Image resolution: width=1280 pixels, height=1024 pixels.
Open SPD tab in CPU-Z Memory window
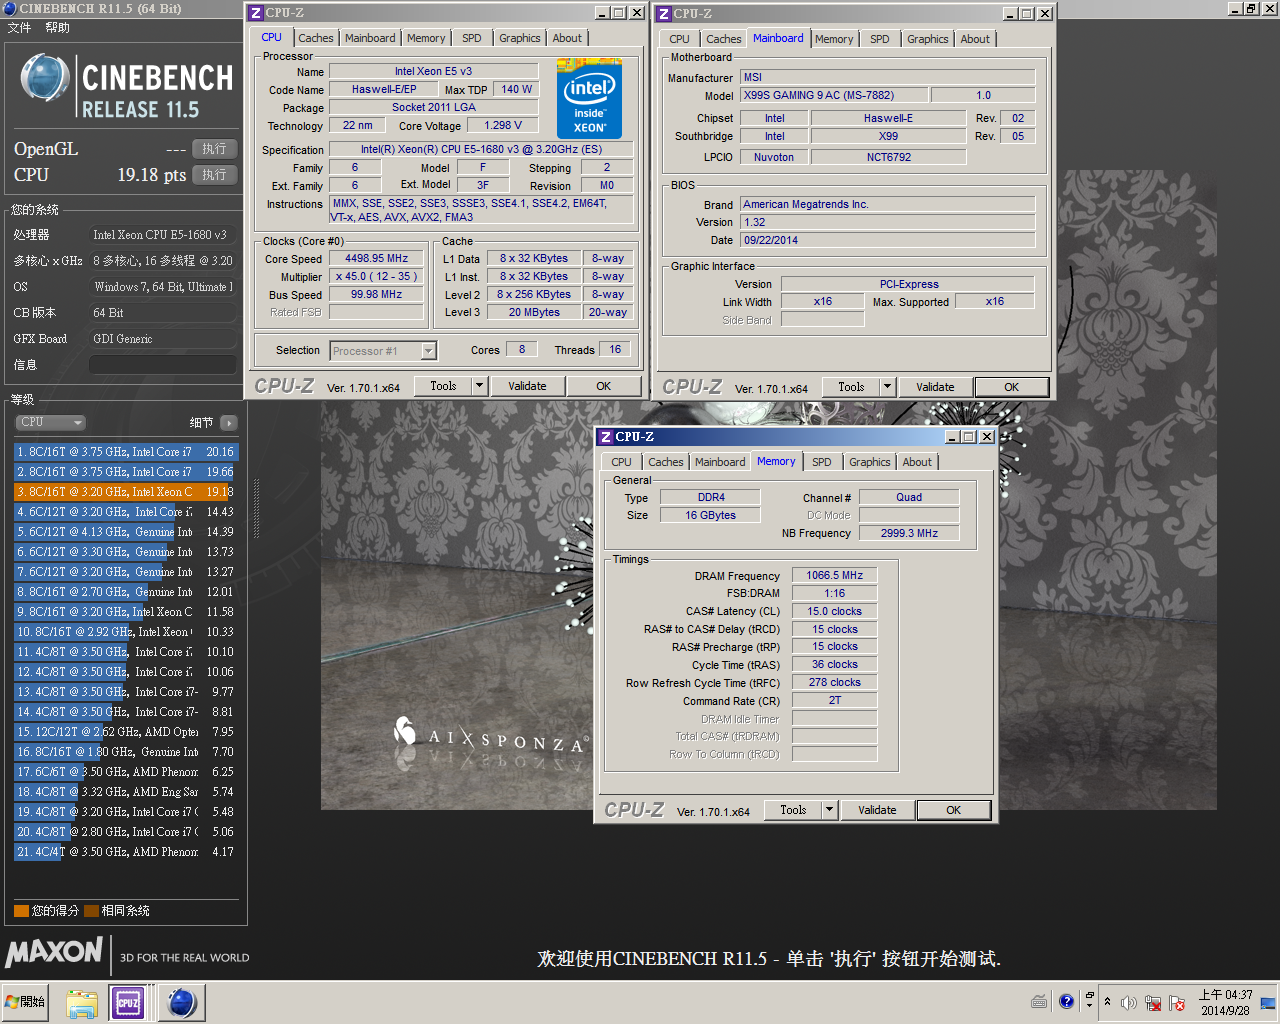coord(822,462)
